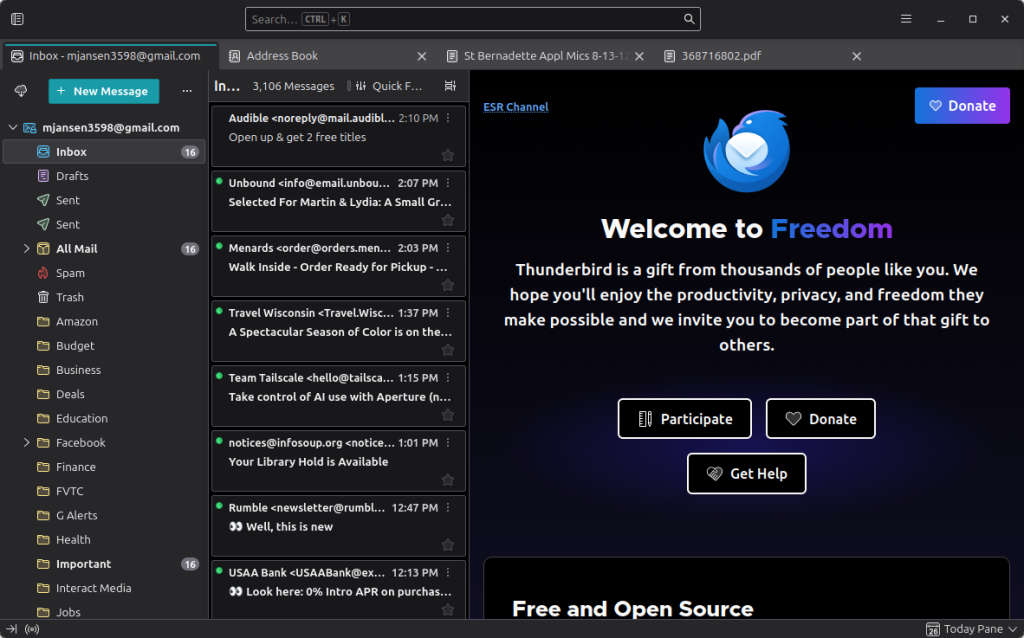Click the online activity indicator in status bar
This screenshot has width=1024, height=638.
click(31, 629)
